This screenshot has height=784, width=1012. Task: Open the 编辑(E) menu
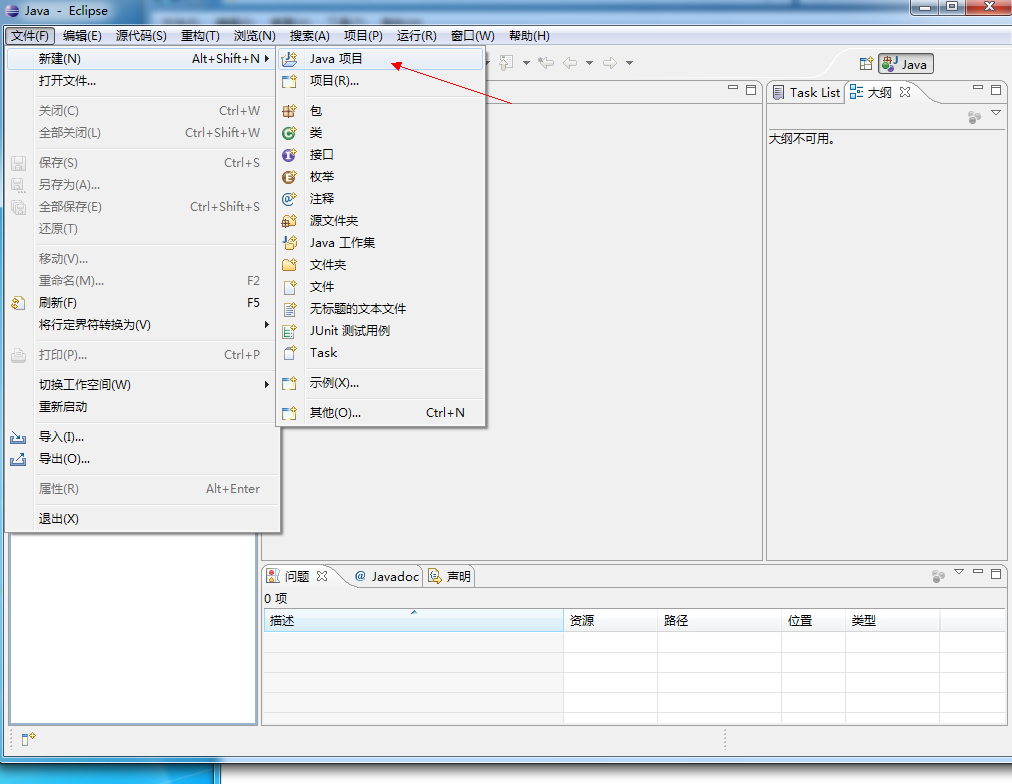[82, 35]
